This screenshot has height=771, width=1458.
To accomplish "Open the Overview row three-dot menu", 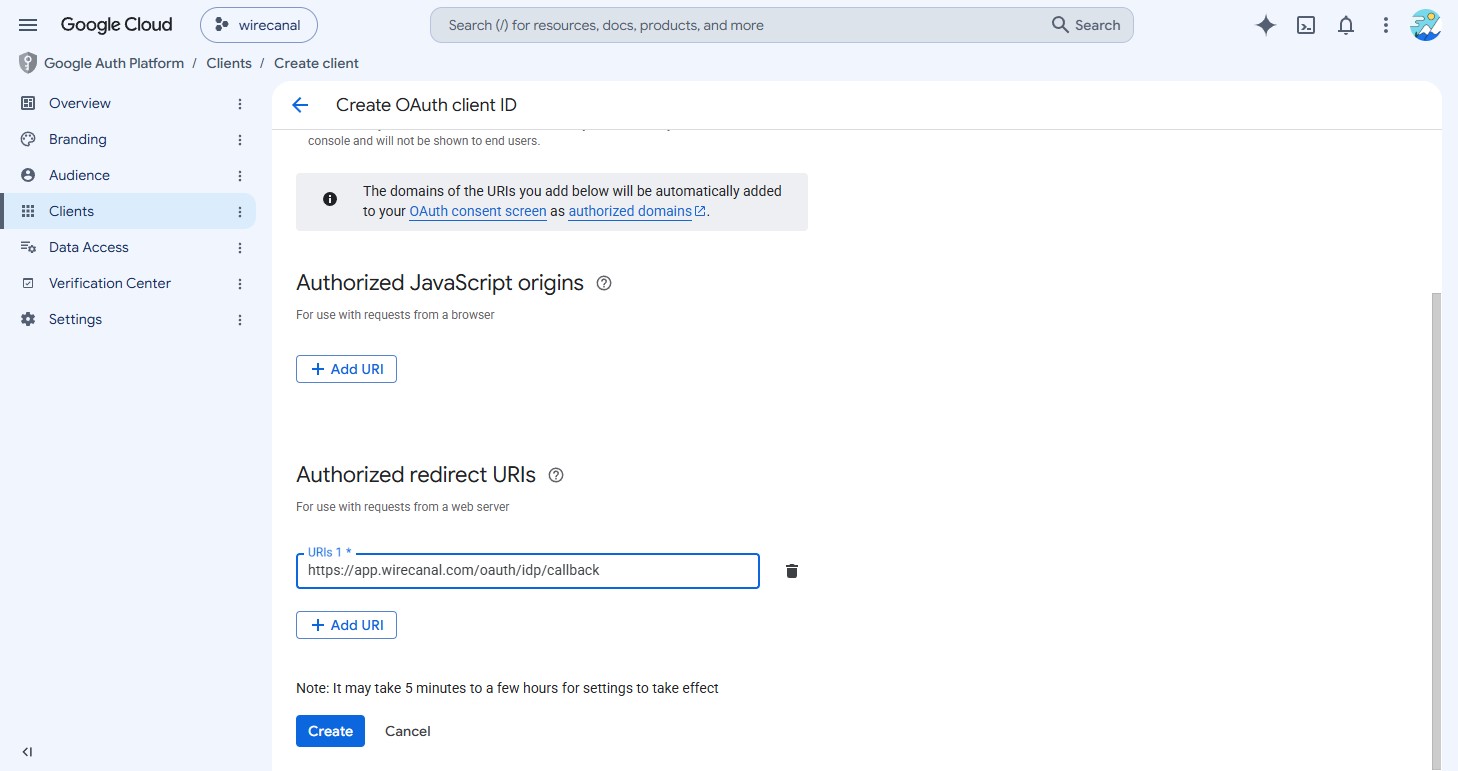I will click(240, 104).
